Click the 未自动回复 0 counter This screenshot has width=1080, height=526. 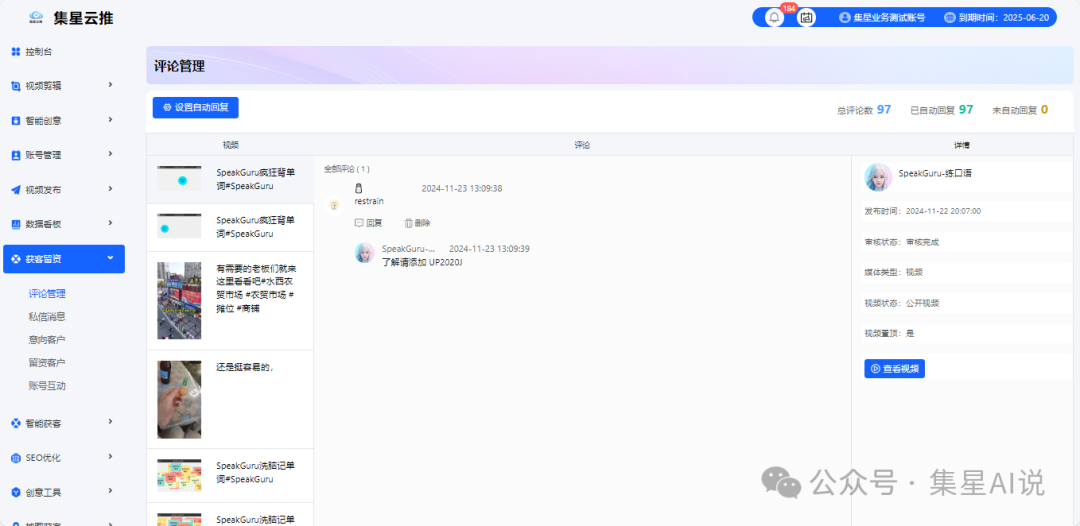(x=1020, y=109)
